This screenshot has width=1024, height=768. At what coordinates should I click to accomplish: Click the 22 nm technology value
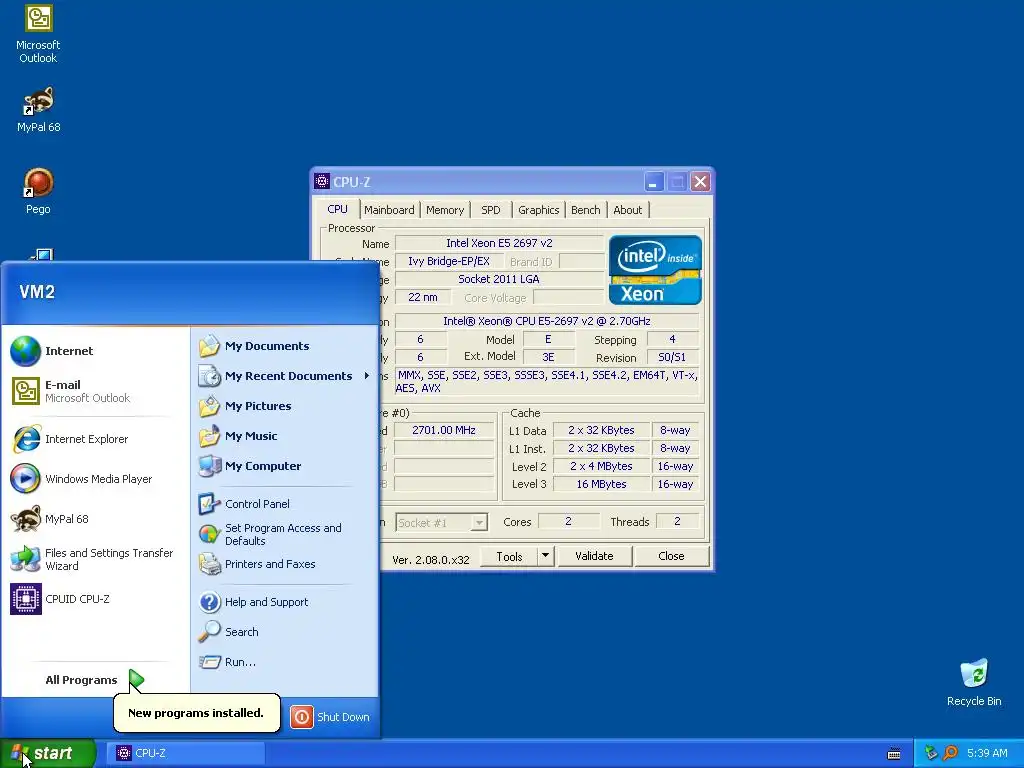tap(423, 297)
